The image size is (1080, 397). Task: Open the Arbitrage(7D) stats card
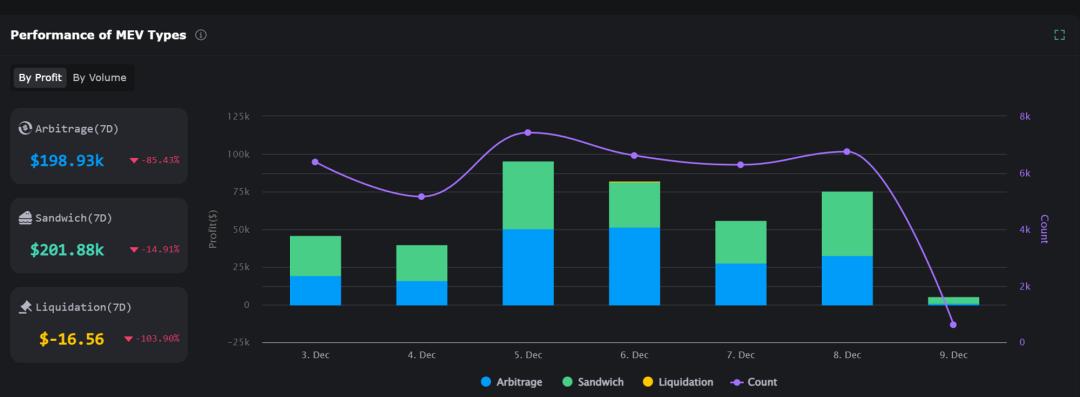[x=98, y=145]
